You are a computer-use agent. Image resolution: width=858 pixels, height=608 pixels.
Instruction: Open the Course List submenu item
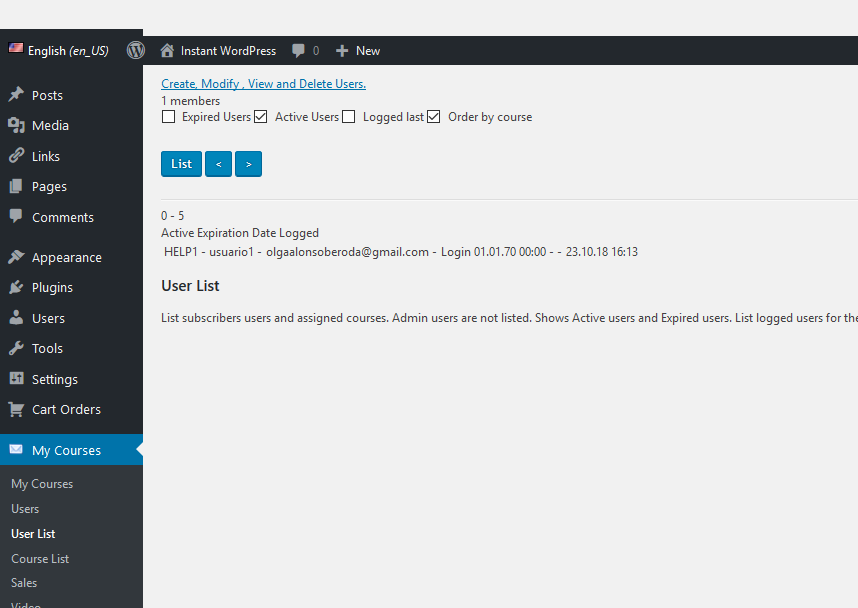tap(40, 559)
